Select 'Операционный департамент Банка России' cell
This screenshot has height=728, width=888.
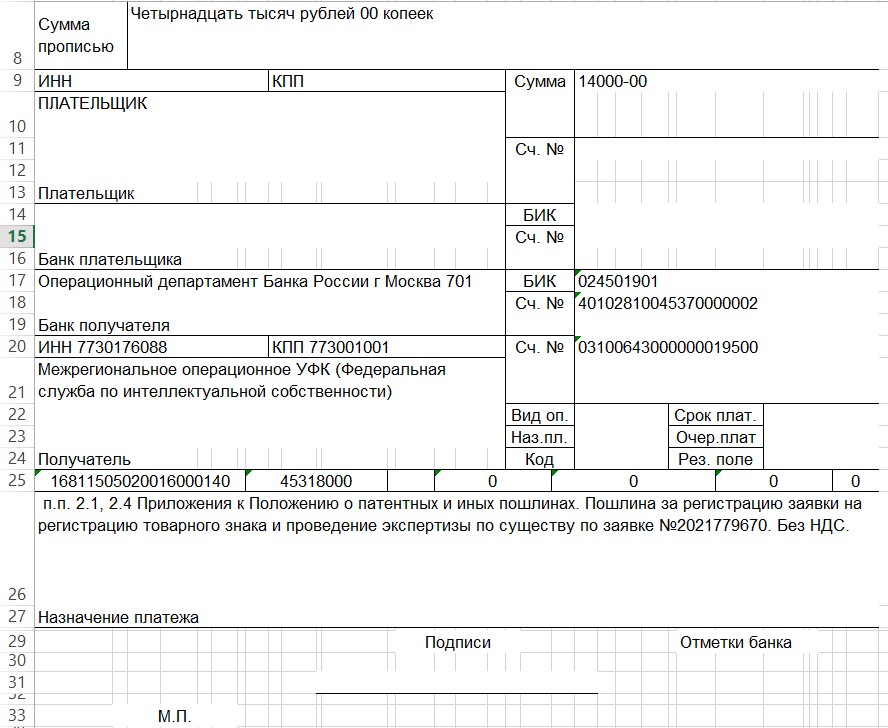point(270,281)
